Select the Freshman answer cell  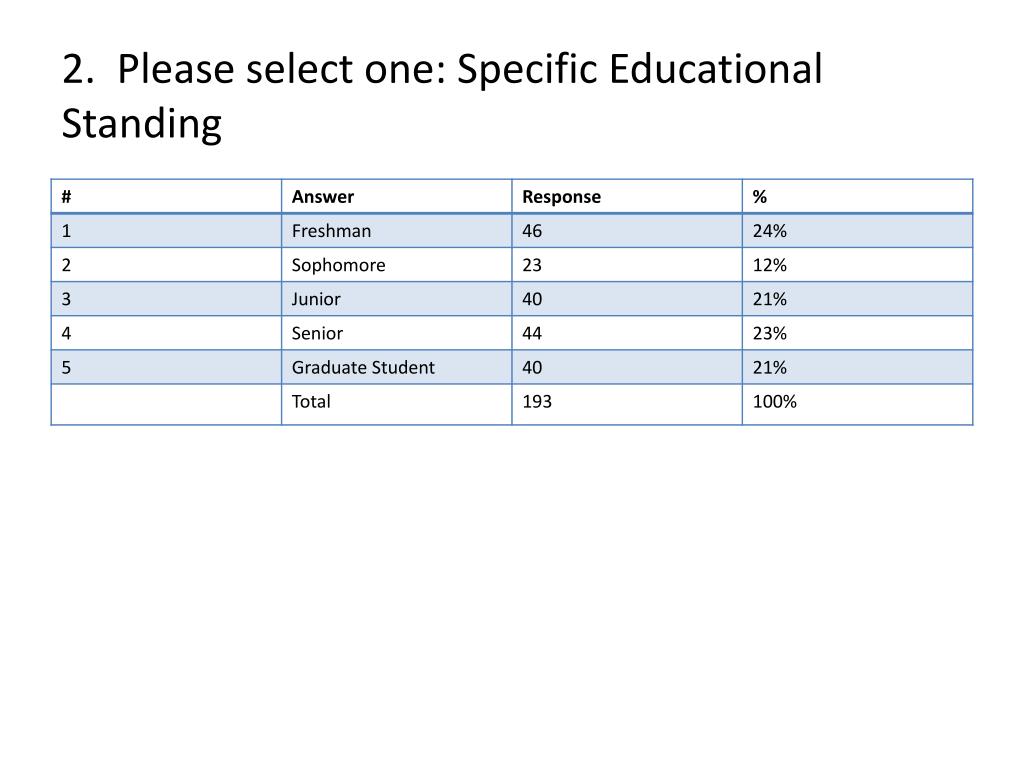[396, 231]
